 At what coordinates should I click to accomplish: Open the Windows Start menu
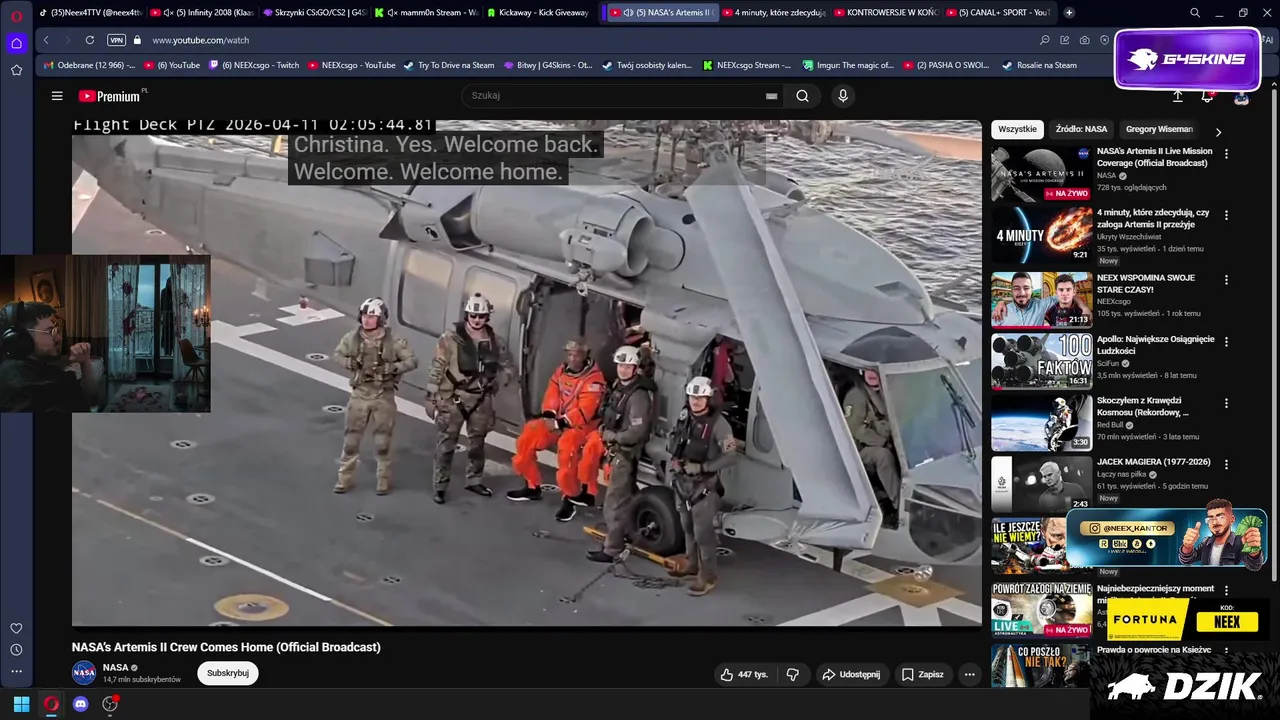[21, 704]
